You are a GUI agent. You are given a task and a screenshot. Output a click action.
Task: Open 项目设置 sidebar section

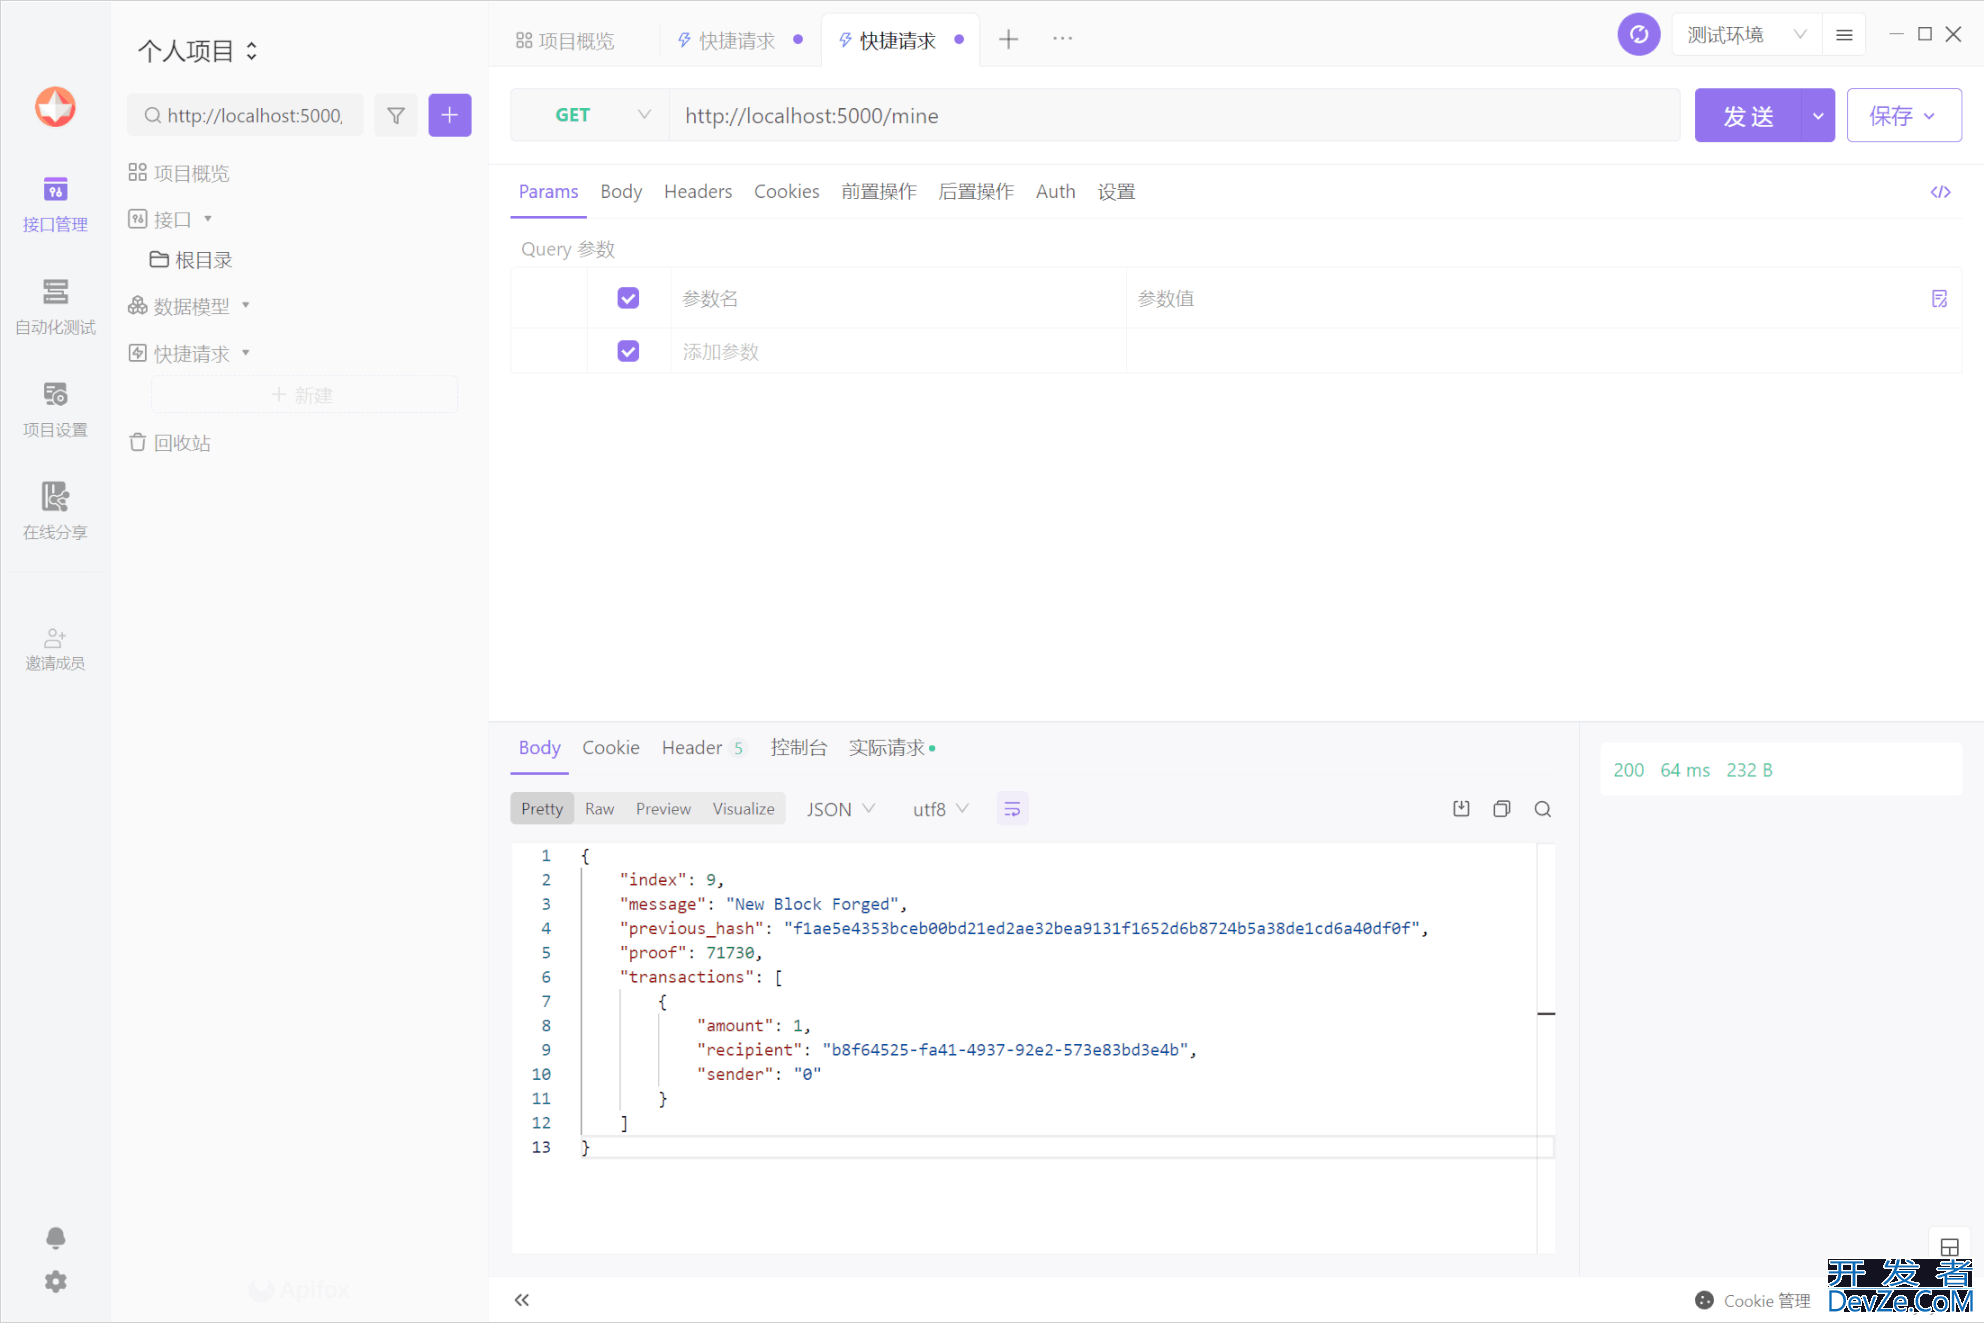pyautogui.click(x=55, y=410)
